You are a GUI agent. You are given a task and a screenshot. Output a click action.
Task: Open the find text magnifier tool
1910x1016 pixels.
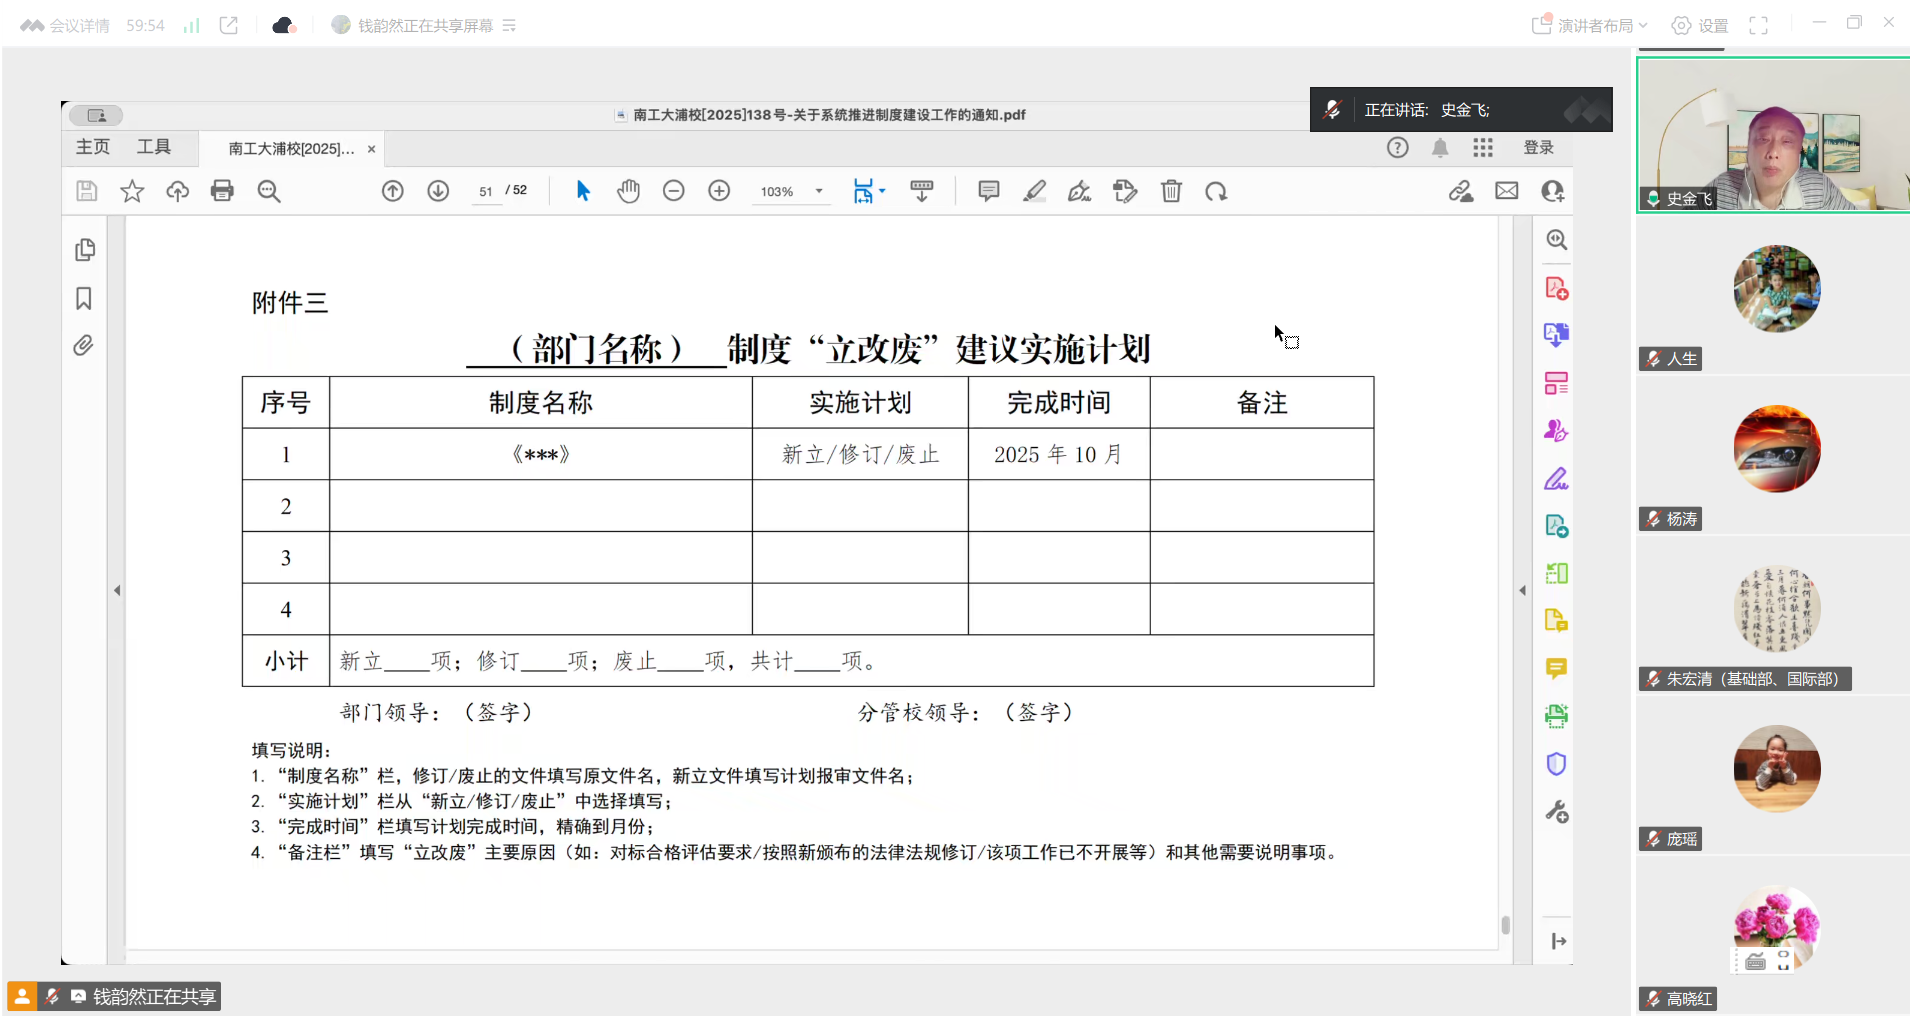click(269, 191)
